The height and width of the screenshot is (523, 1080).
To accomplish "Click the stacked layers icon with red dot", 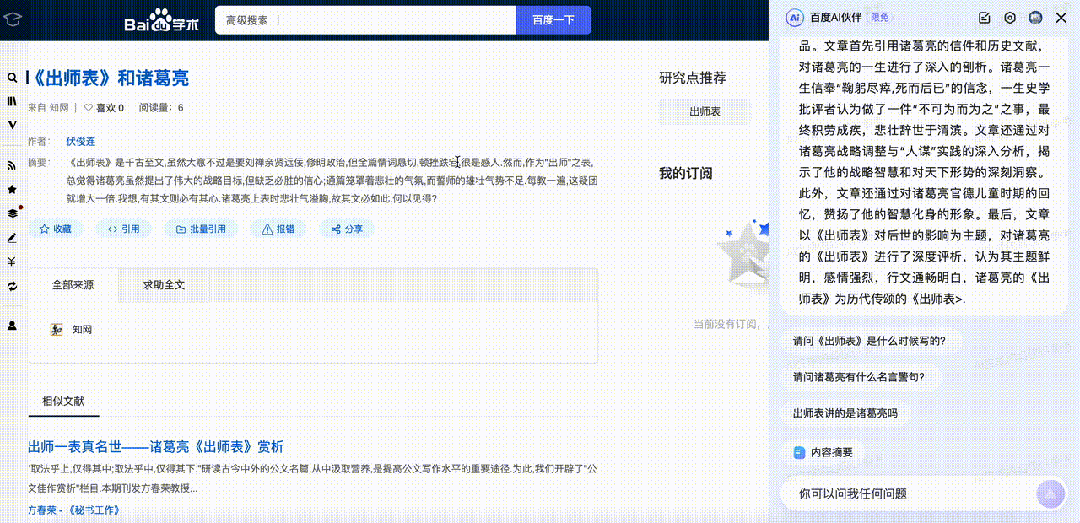I will pyautogui.click(x=12, y=213).
